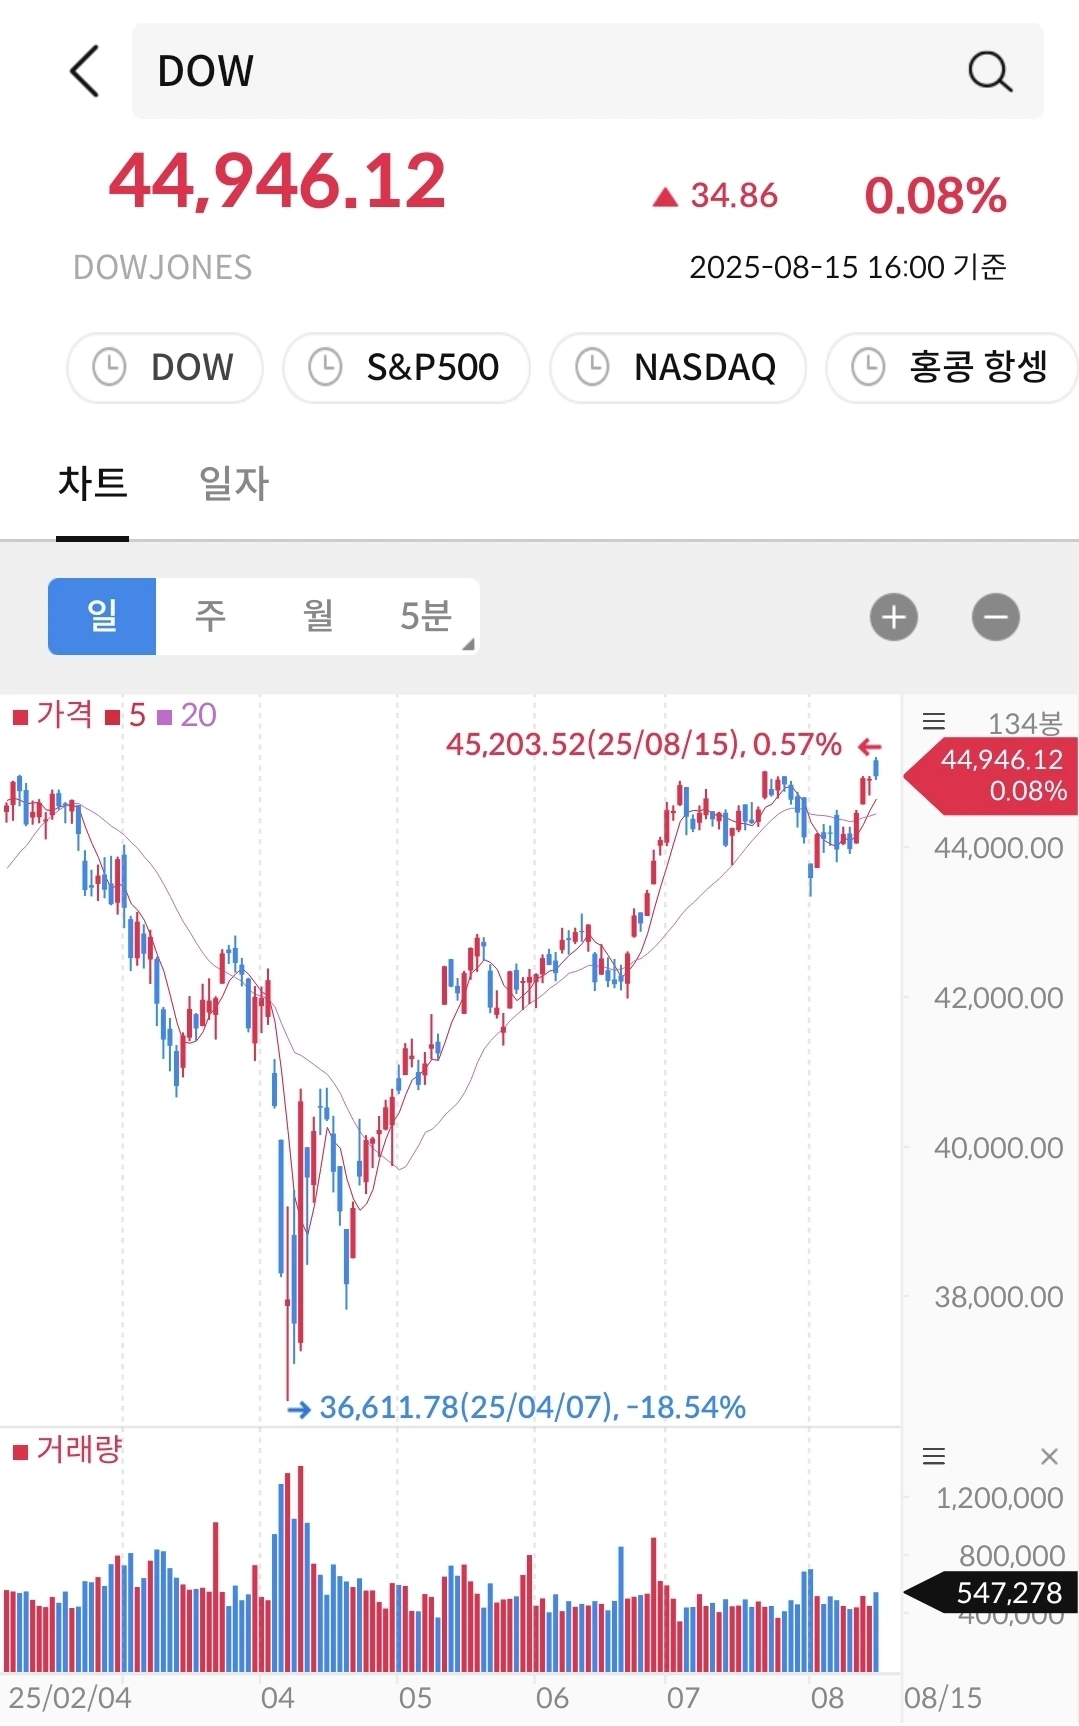Close the volume panel with X
Image resolution: width=1079 pixels, height=1726 pixels.
click(1049, 1456)
